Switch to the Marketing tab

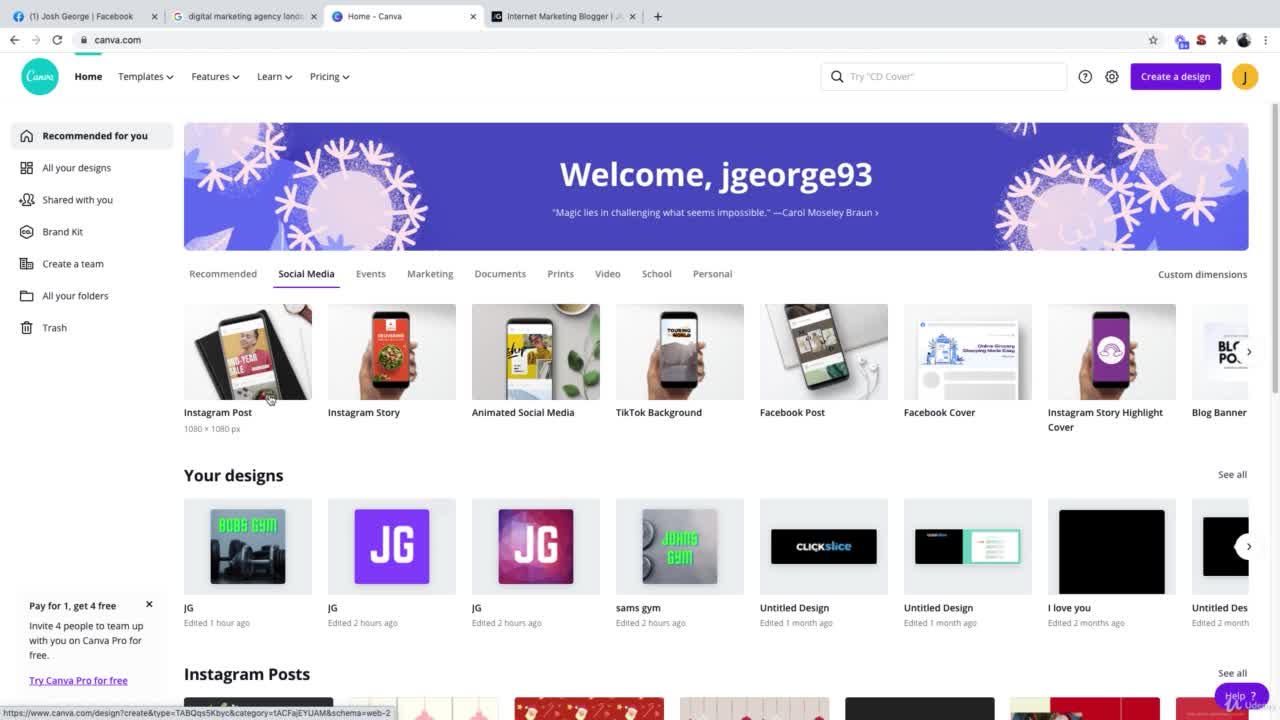point(430,274)
